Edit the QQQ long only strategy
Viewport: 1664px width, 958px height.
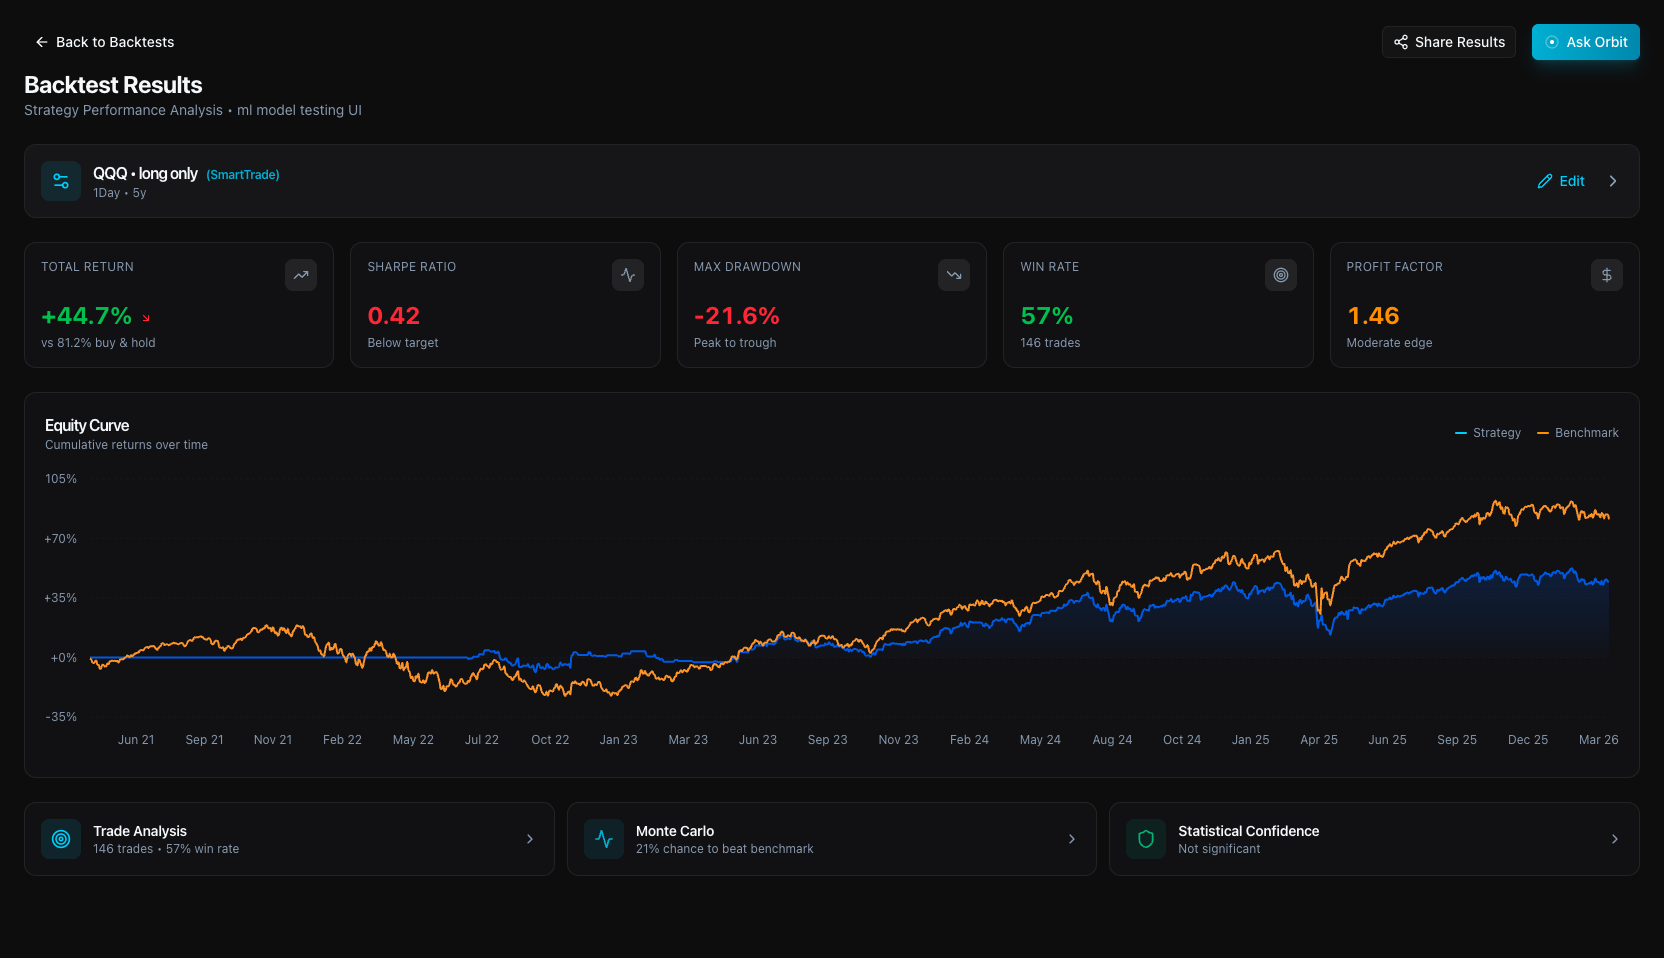[1561, 181]
